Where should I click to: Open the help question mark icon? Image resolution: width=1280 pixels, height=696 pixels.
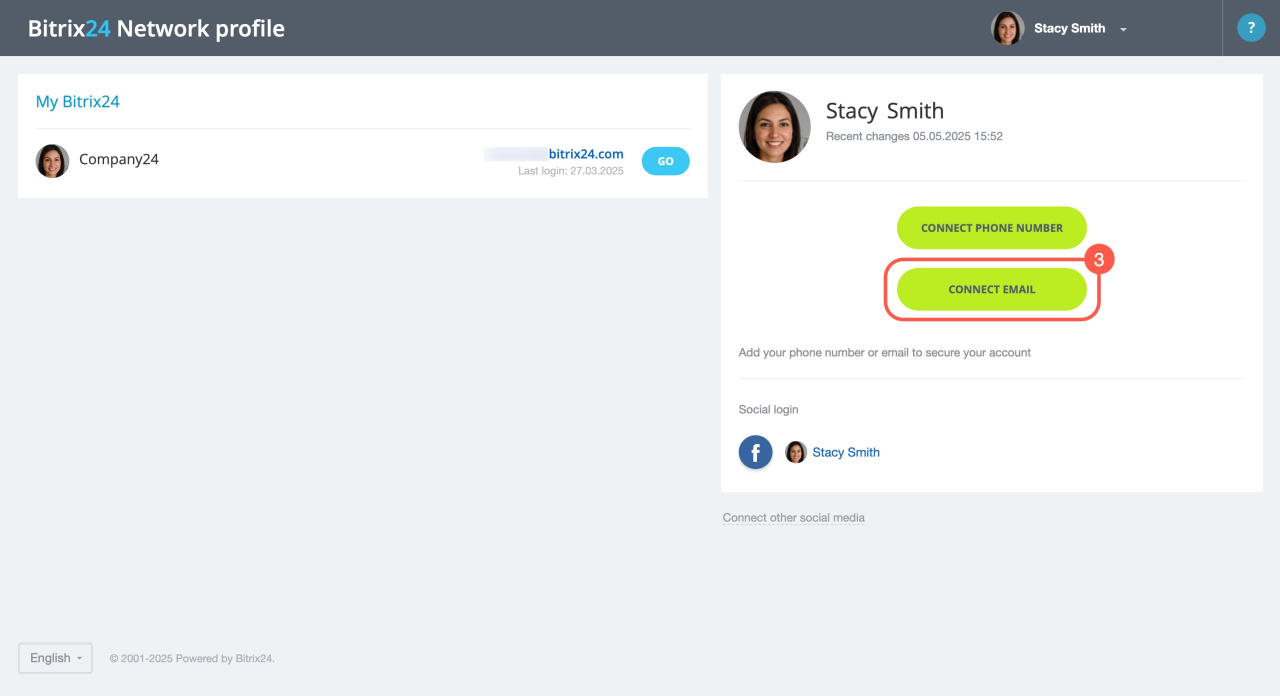click(1251, 28)
